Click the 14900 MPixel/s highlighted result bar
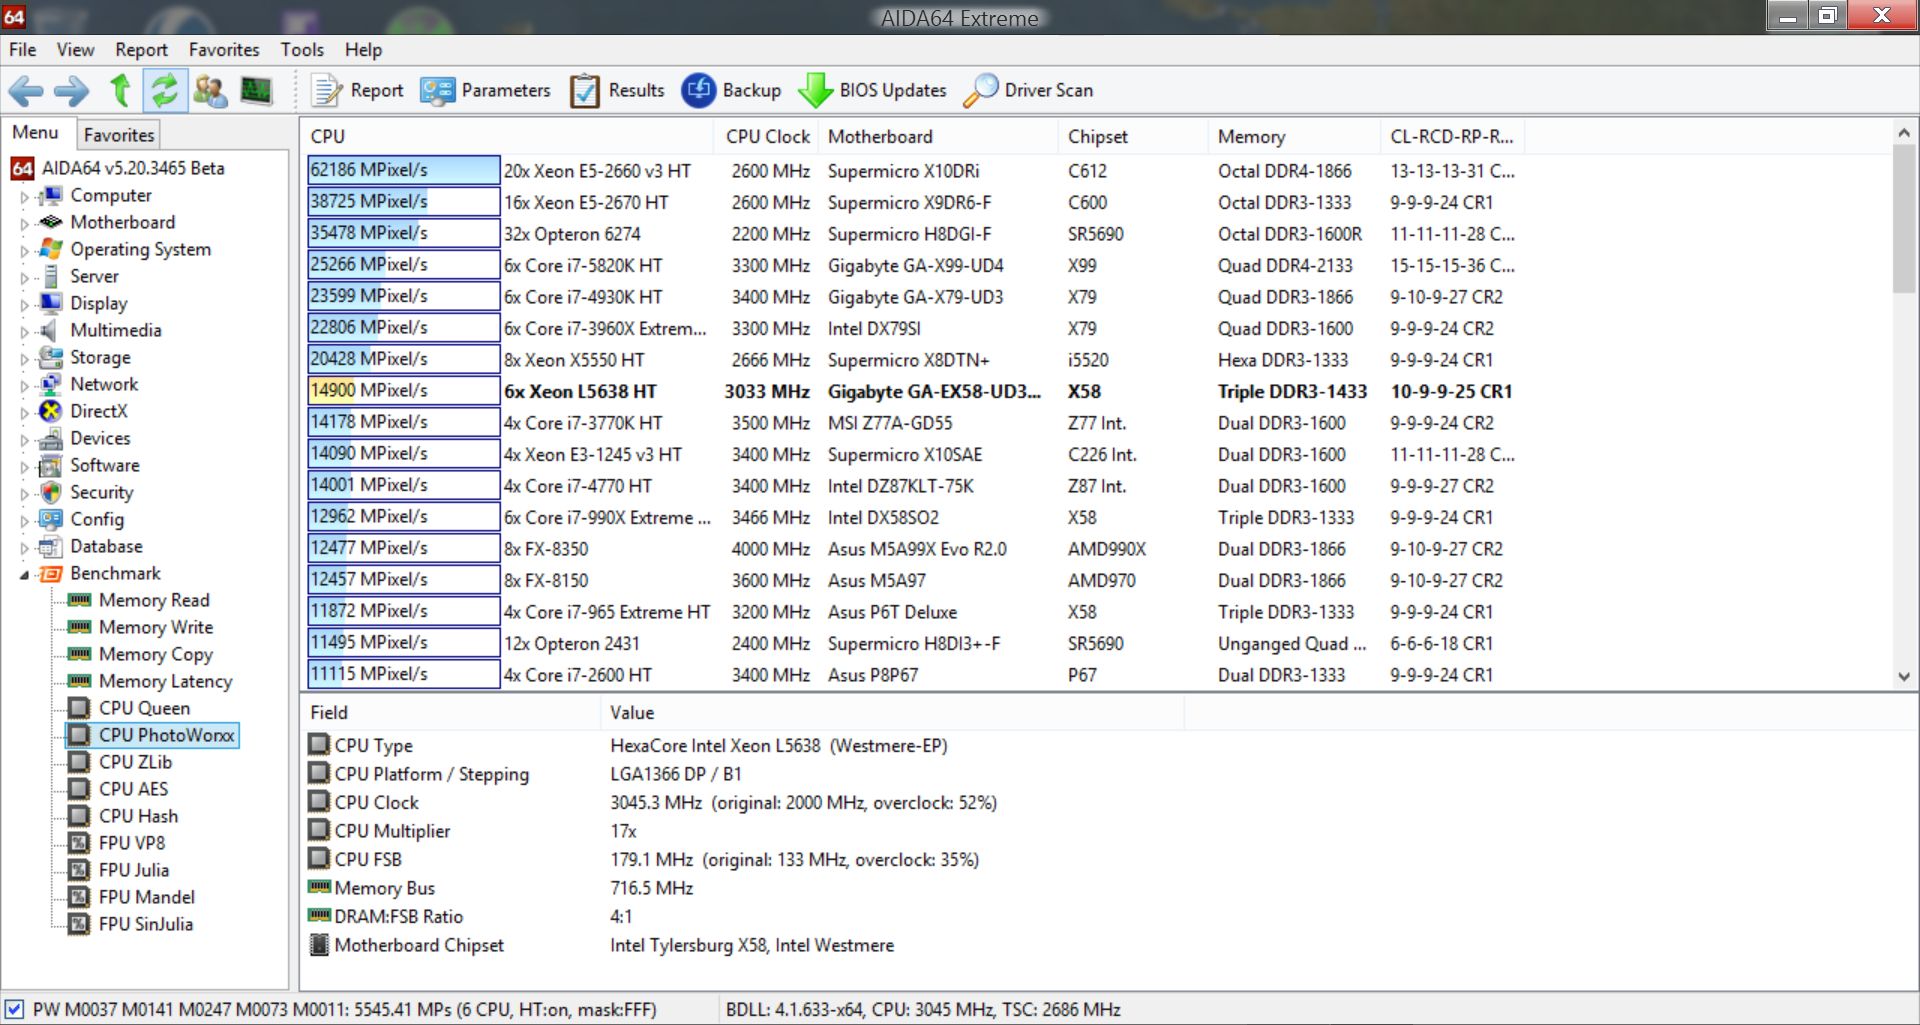Screen dimensions: 1920x1025 click(404, 391)
